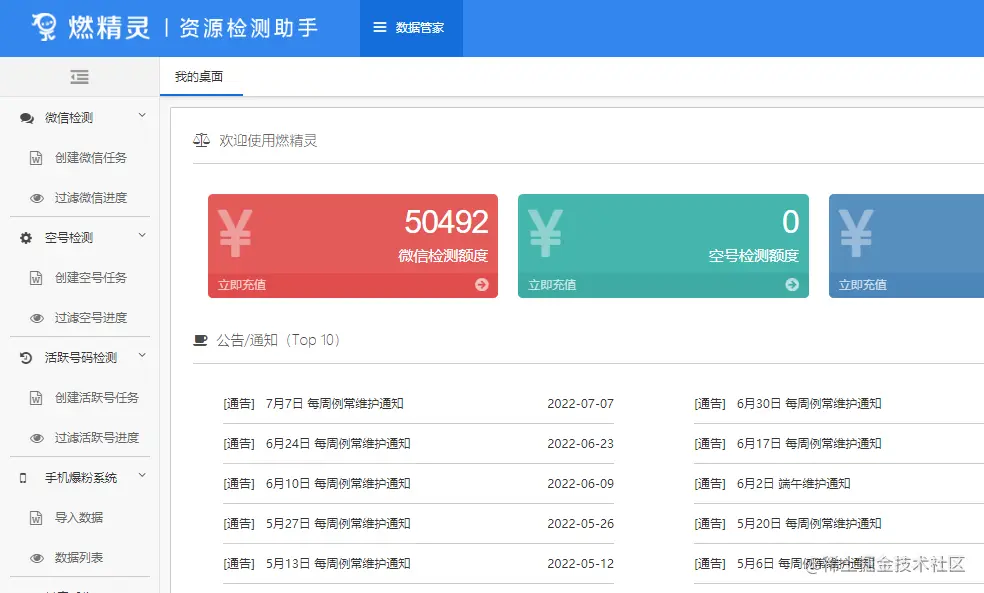The height and width of the screenshot is (593, 984).
Task: Click the 欢迎使用燃精灵 heading
Action: (268, 141)
